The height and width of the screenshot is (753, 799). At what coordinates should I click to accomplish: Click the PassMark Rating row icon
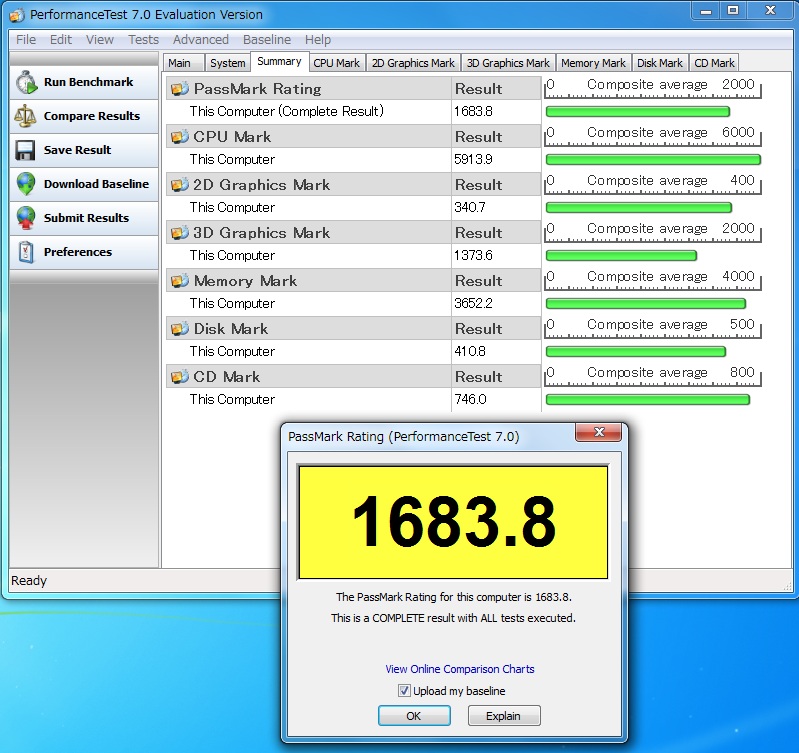(x=179, y=89)
